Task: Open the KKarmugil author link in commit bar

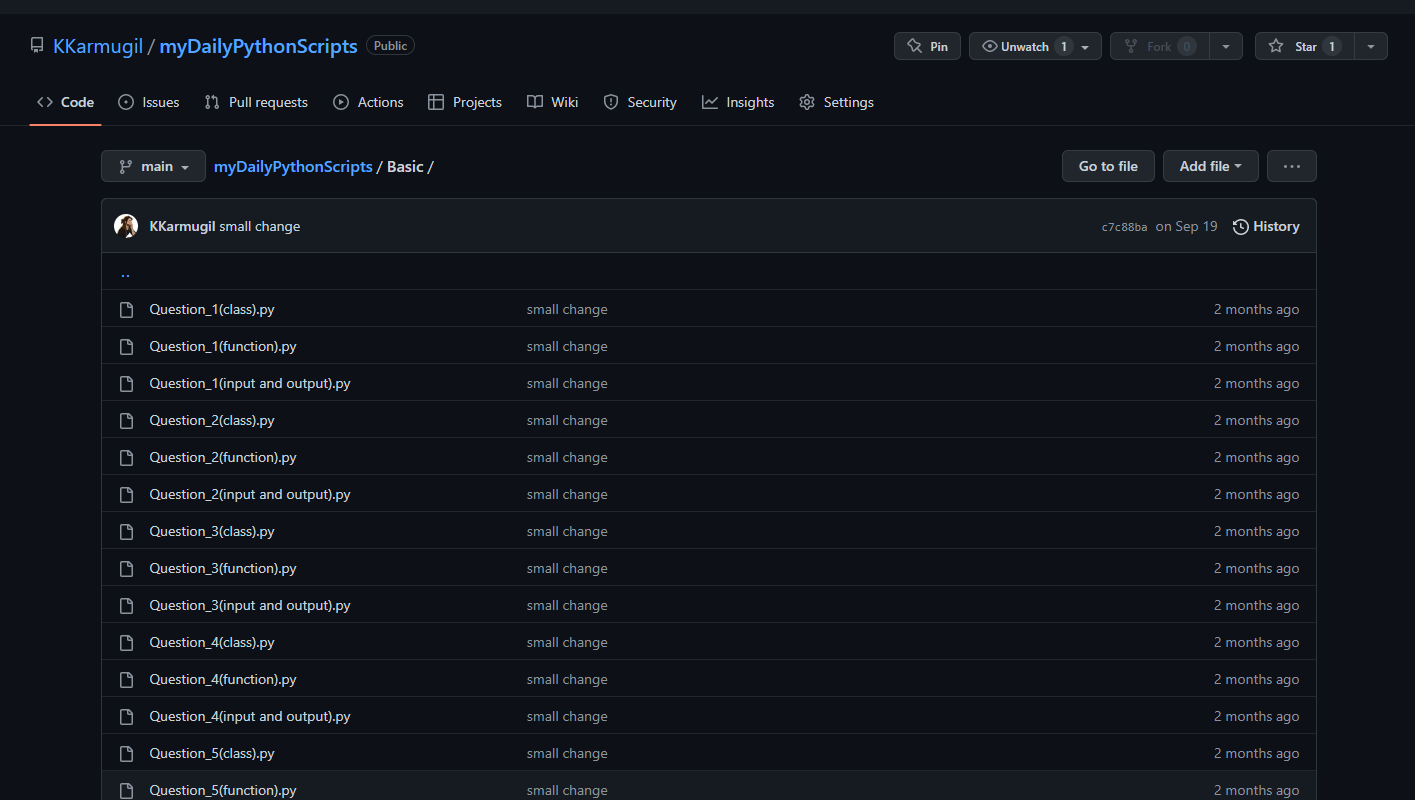Action: 182,226
